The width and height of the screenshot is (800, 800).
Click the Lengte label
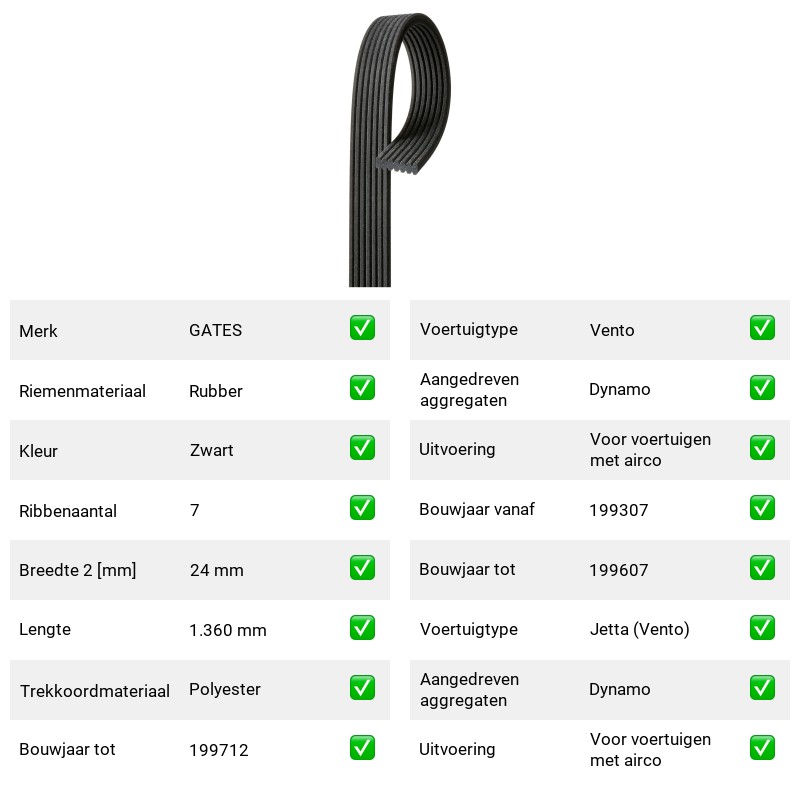click(x=45, y=630)
